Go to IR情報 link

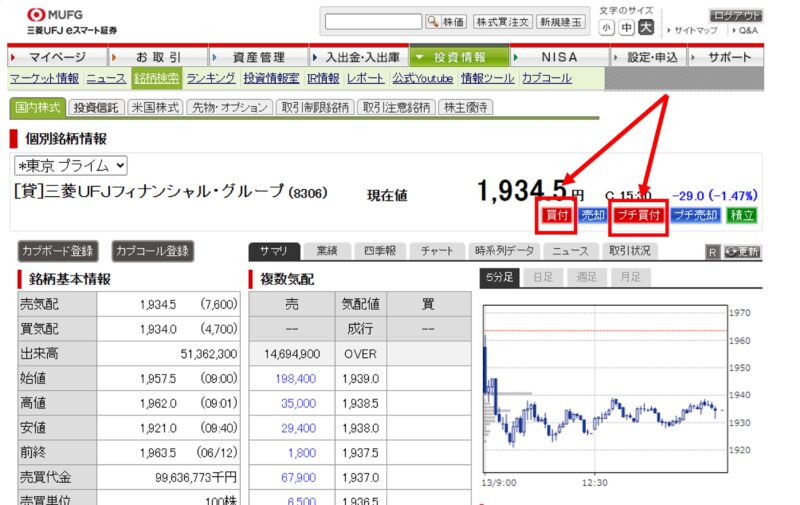(x=323, y=78)
